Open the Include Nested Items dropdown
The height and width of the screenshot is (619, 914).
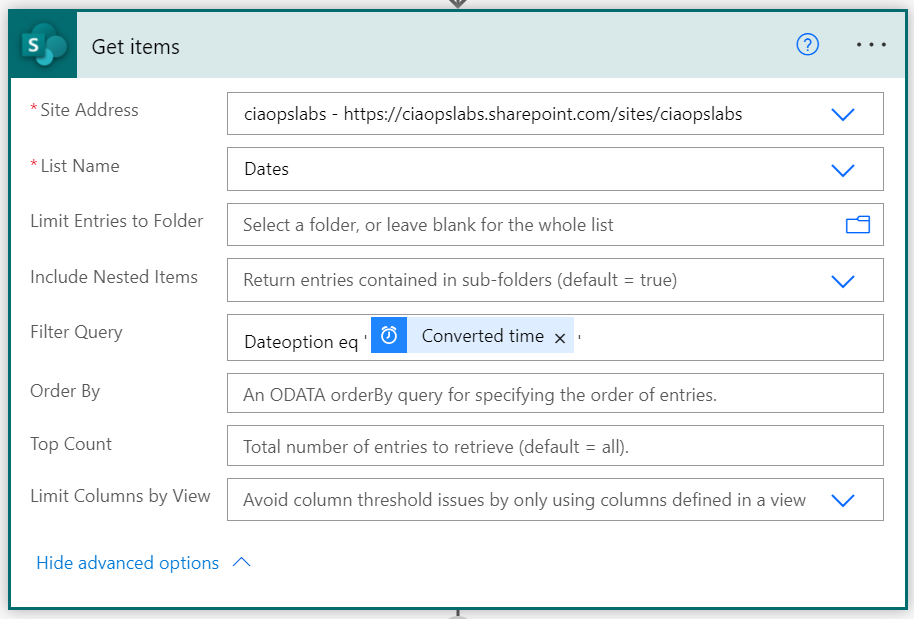pos(843,281)
